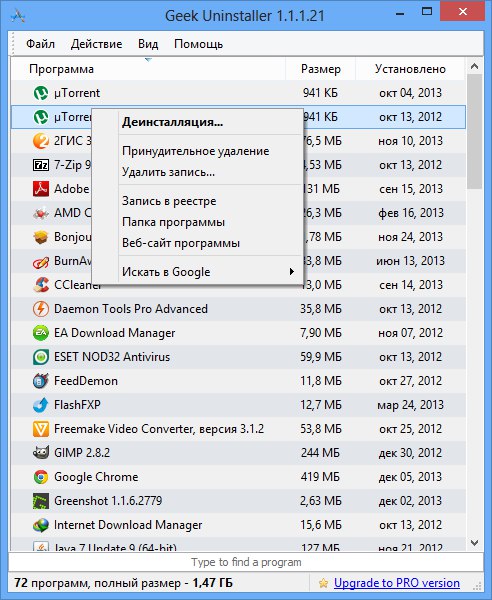Screen dimensions: 492x600
Task: Select the Internet Download Manager entry
Action: pos(238,525)
